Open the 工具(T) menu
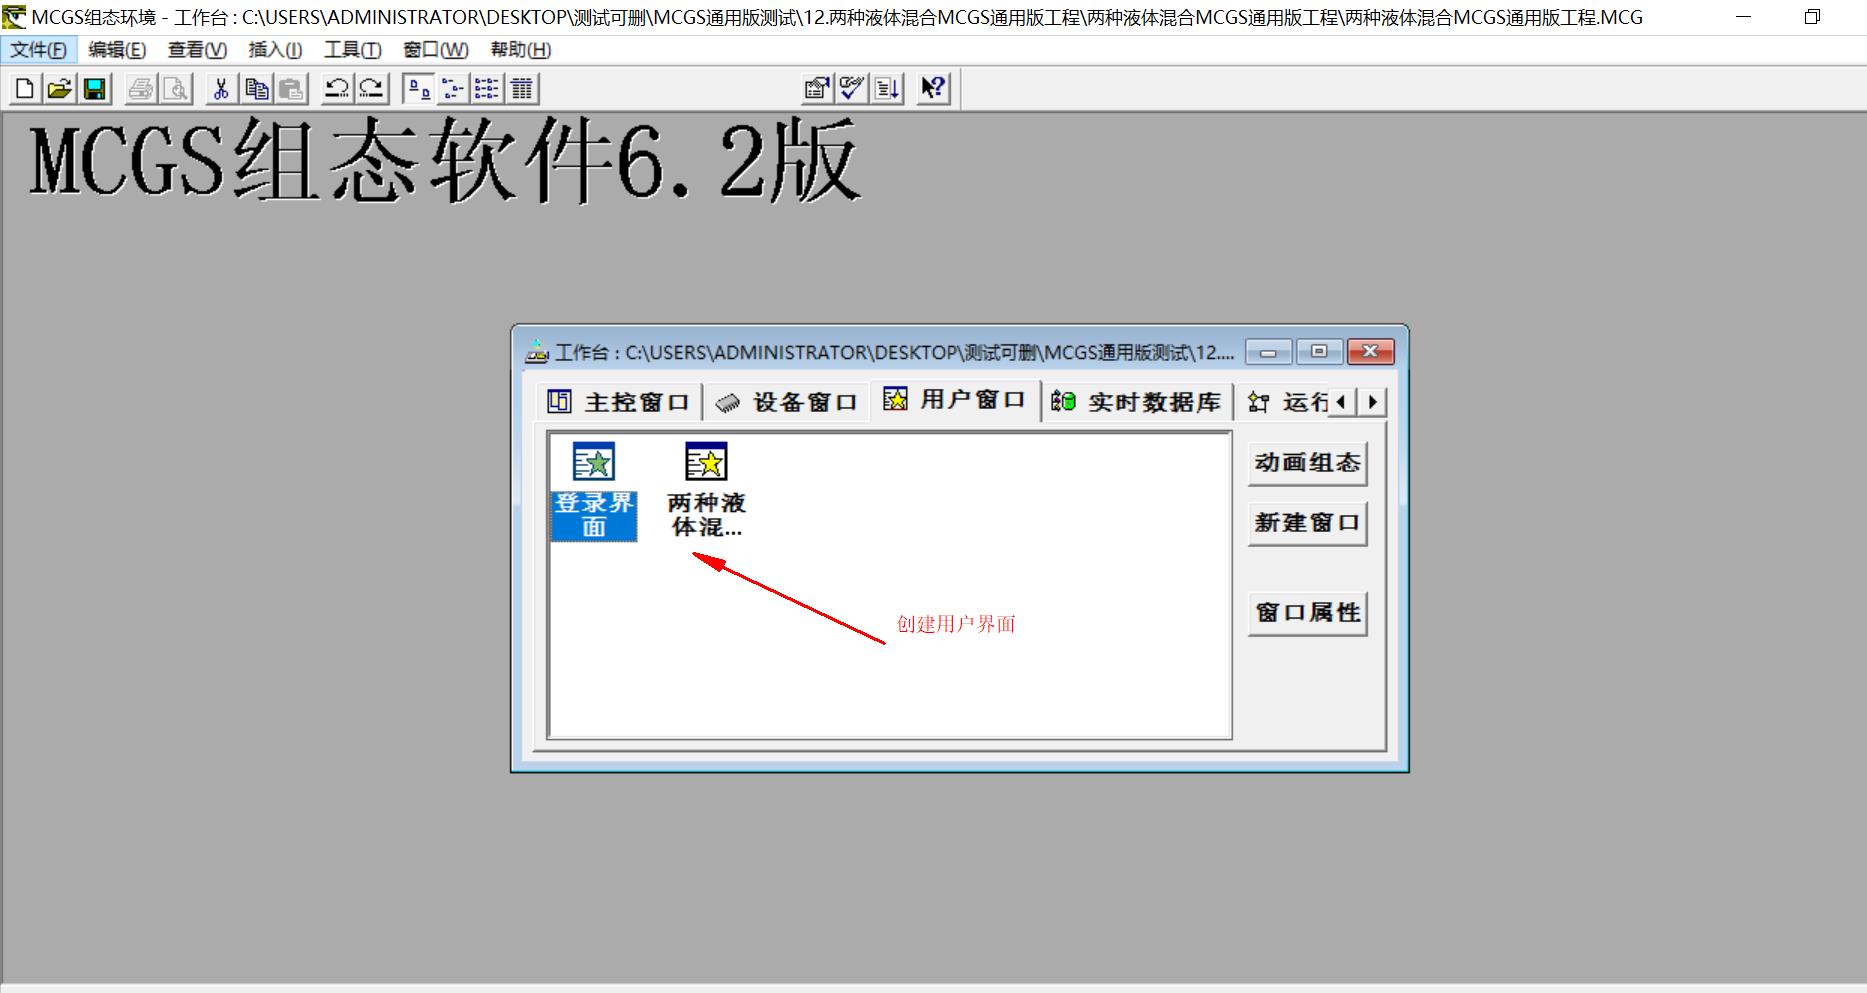This screenshot has width=1867, height=993. click(352, 49)
